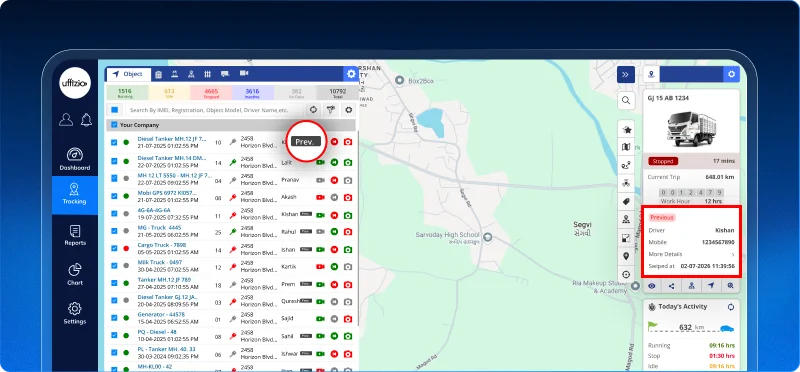Uncheck MG - Truck 4445 row checkbox
This screenshot has width=800, height=372.
pyautogui.click(x=114, y=231)
